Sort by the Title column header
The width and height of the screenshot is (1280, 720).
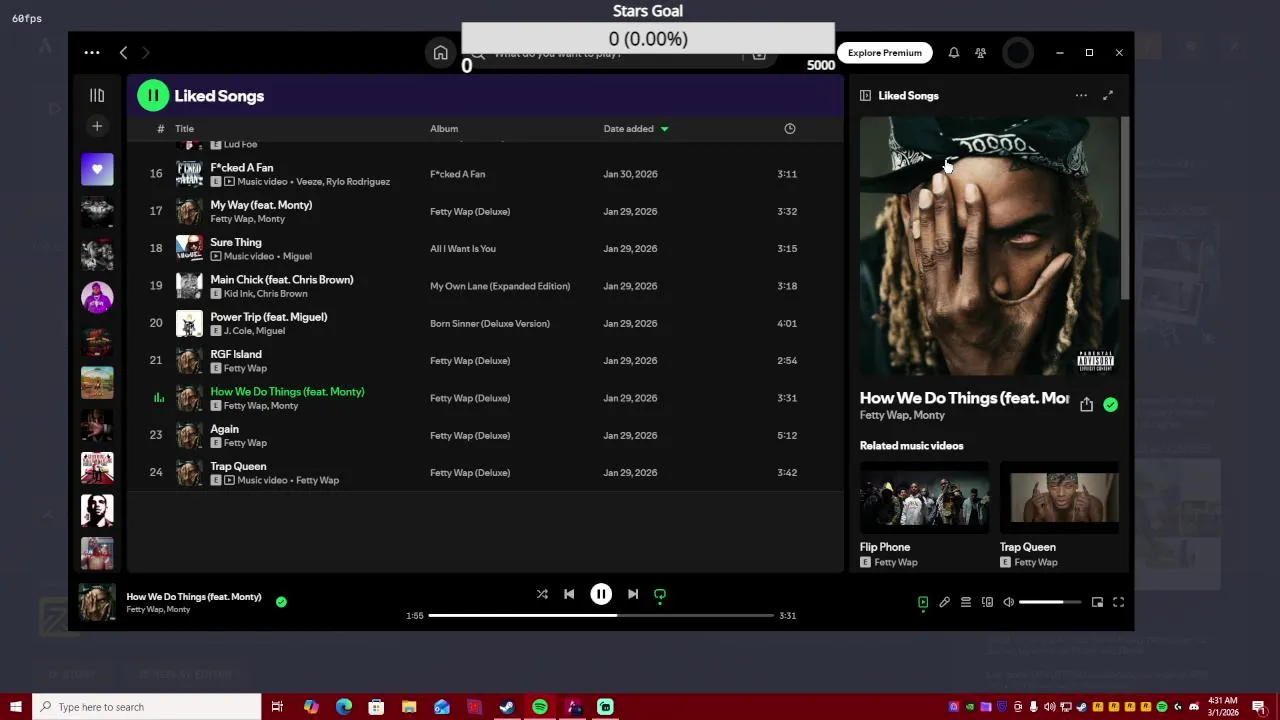184,128
